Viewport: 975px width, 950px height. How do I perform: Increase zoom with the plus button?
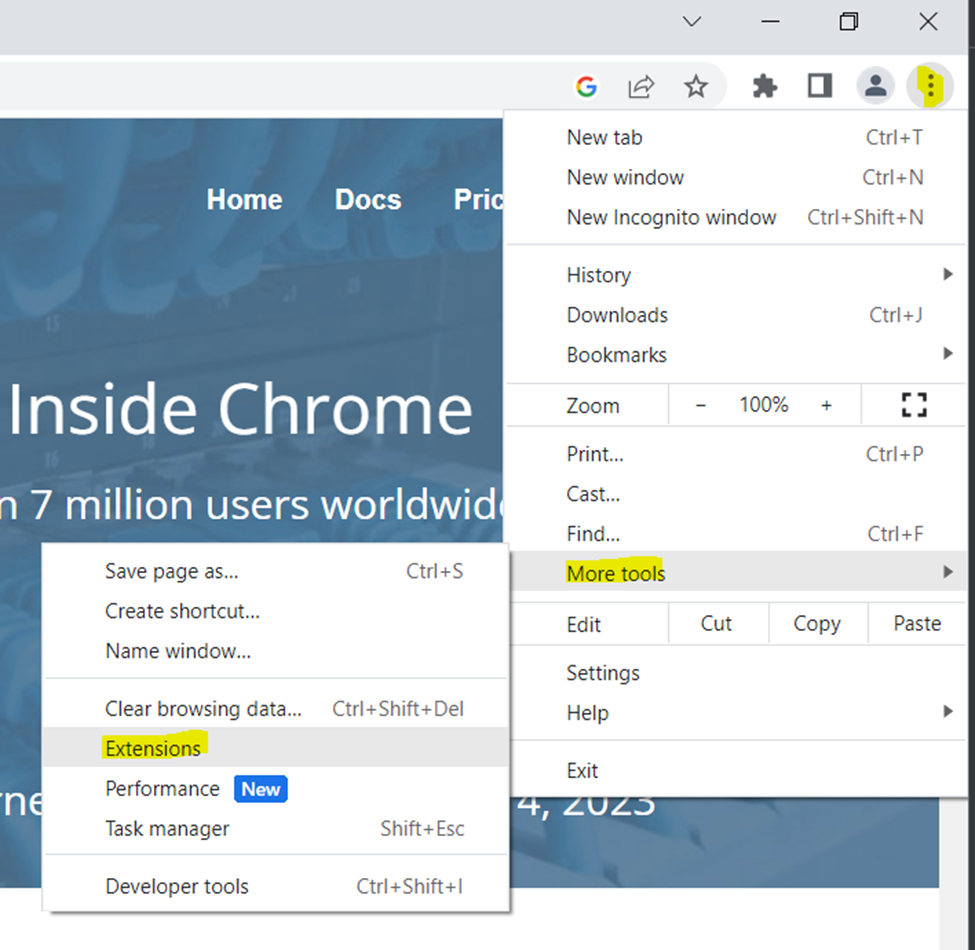(826, 405)
